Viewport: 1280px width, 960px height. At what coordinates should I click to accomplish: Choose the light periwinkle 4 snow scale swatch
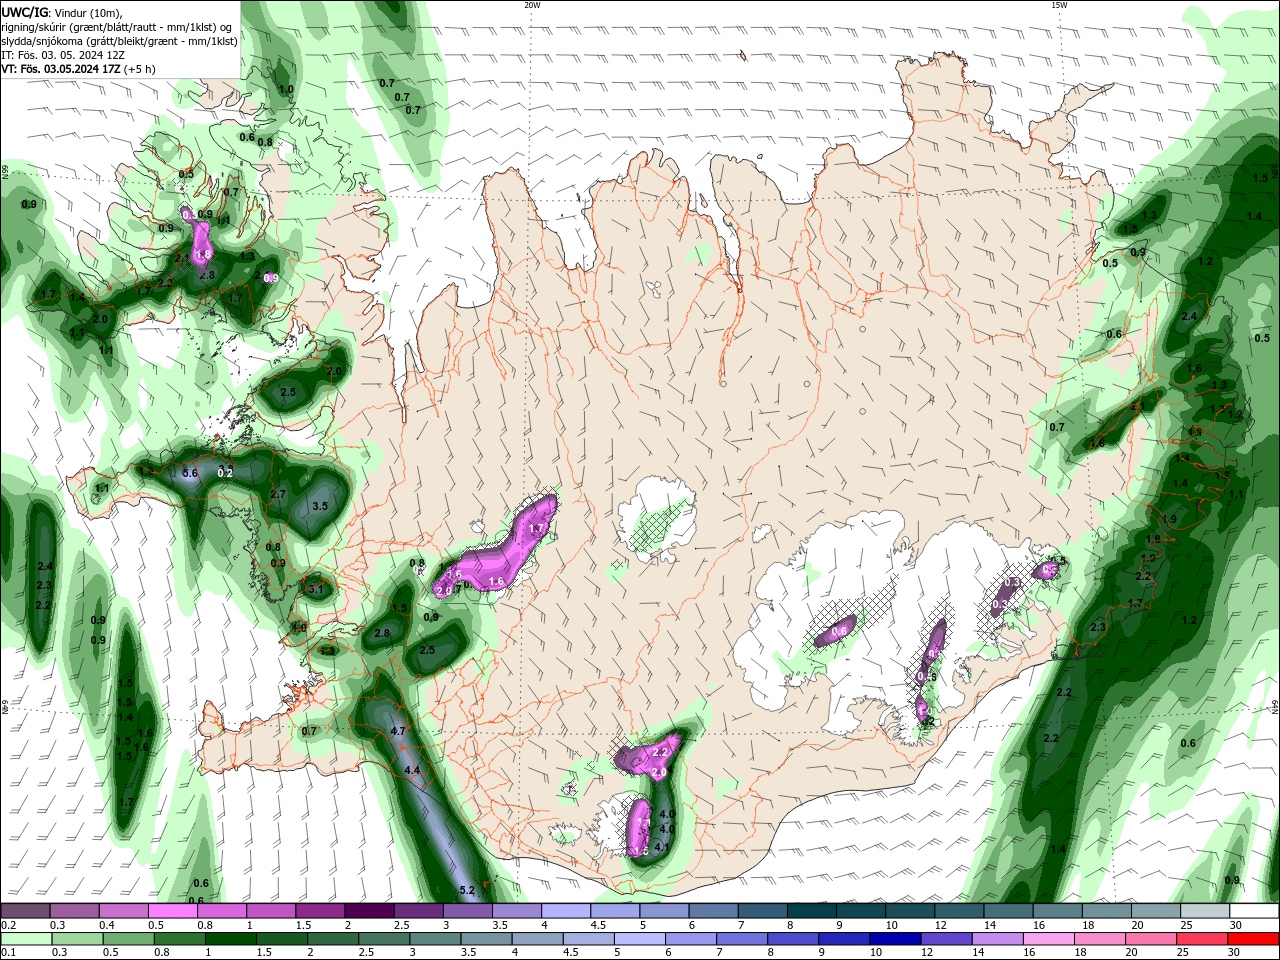(564, 911)
